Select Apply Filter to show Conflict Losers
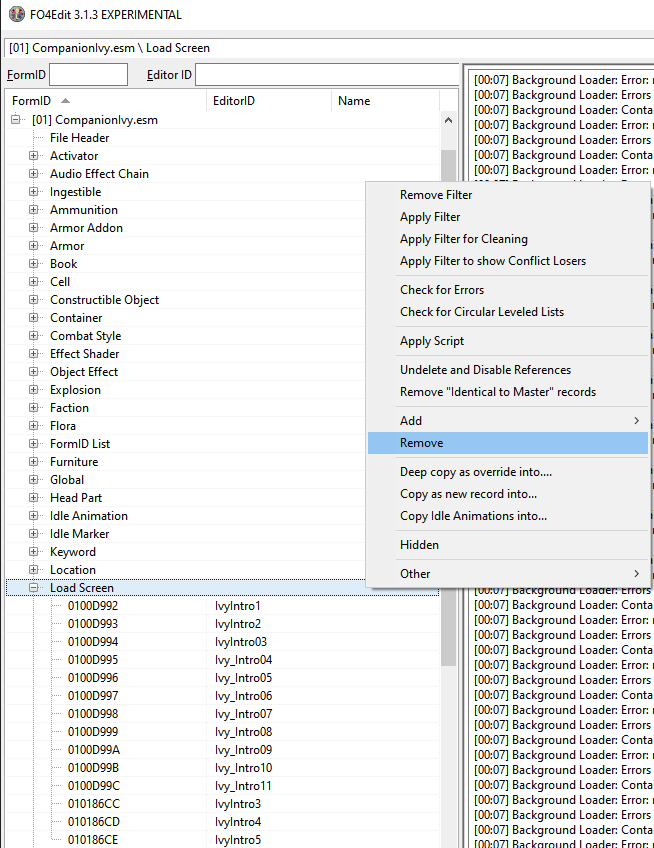 tap(507, 261)
